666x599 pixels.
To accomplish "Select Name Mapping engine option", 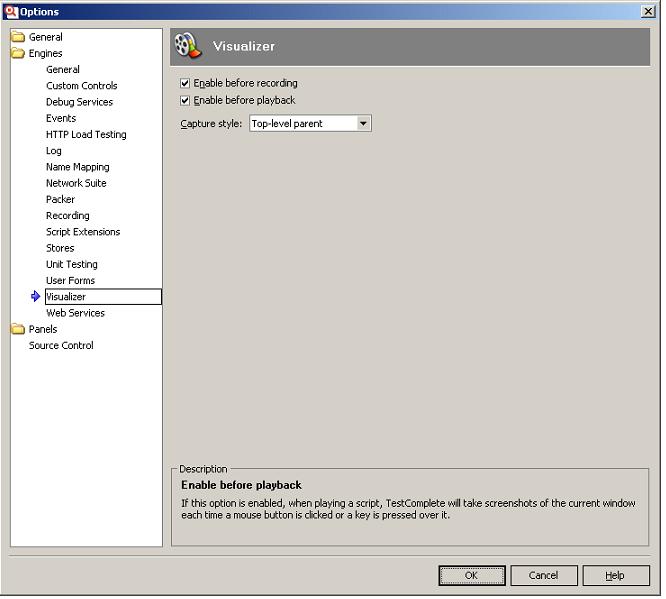I will [x=77, y=167].
